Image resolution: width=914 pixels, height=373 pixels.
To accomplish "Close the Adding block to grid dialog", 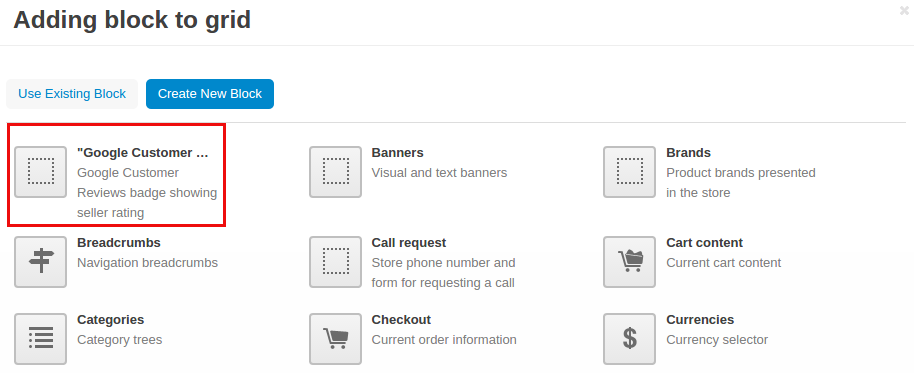I will 904,10.
